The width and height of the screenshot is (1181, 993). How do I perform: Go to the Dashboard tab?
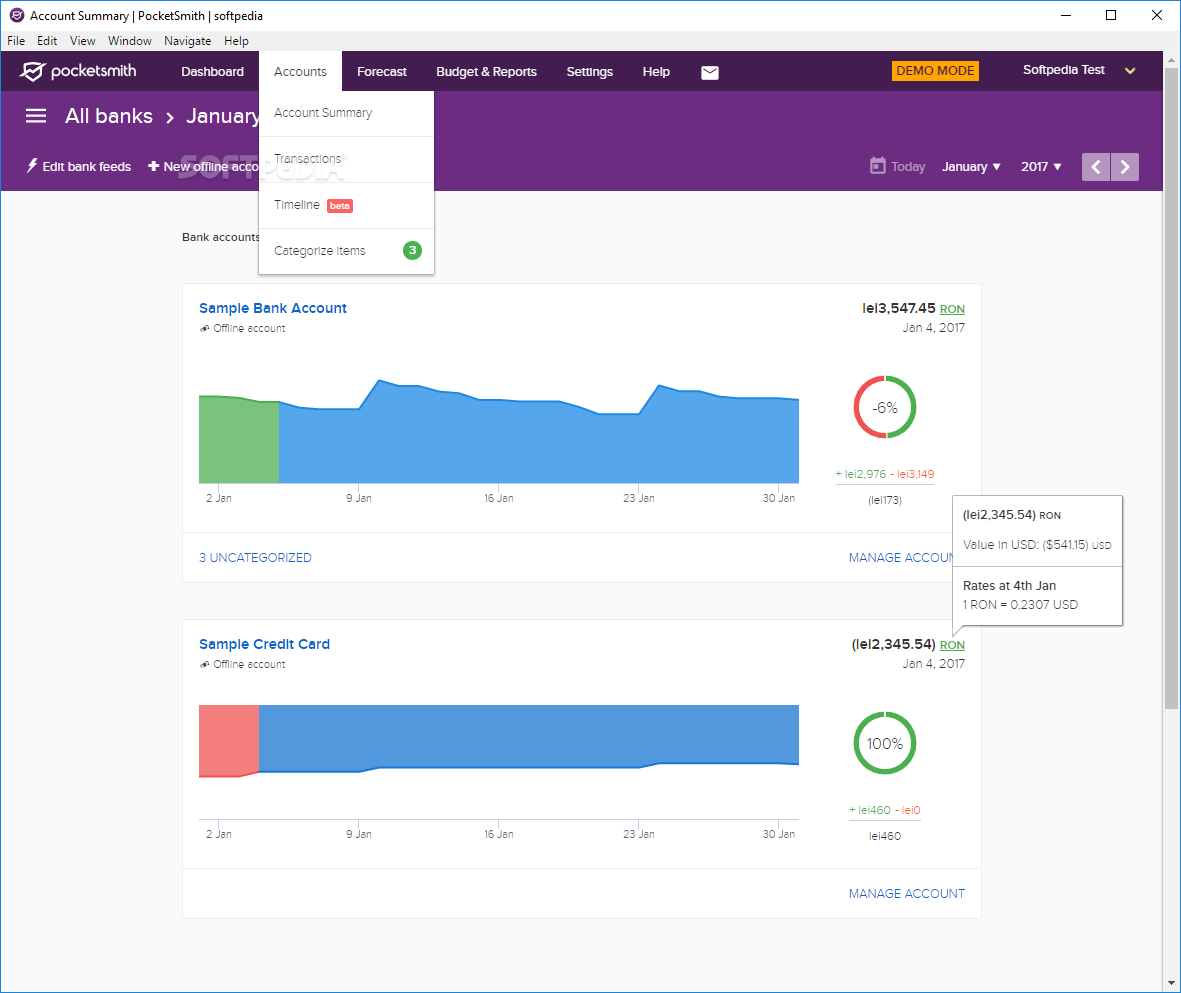(x=212, y=72)
